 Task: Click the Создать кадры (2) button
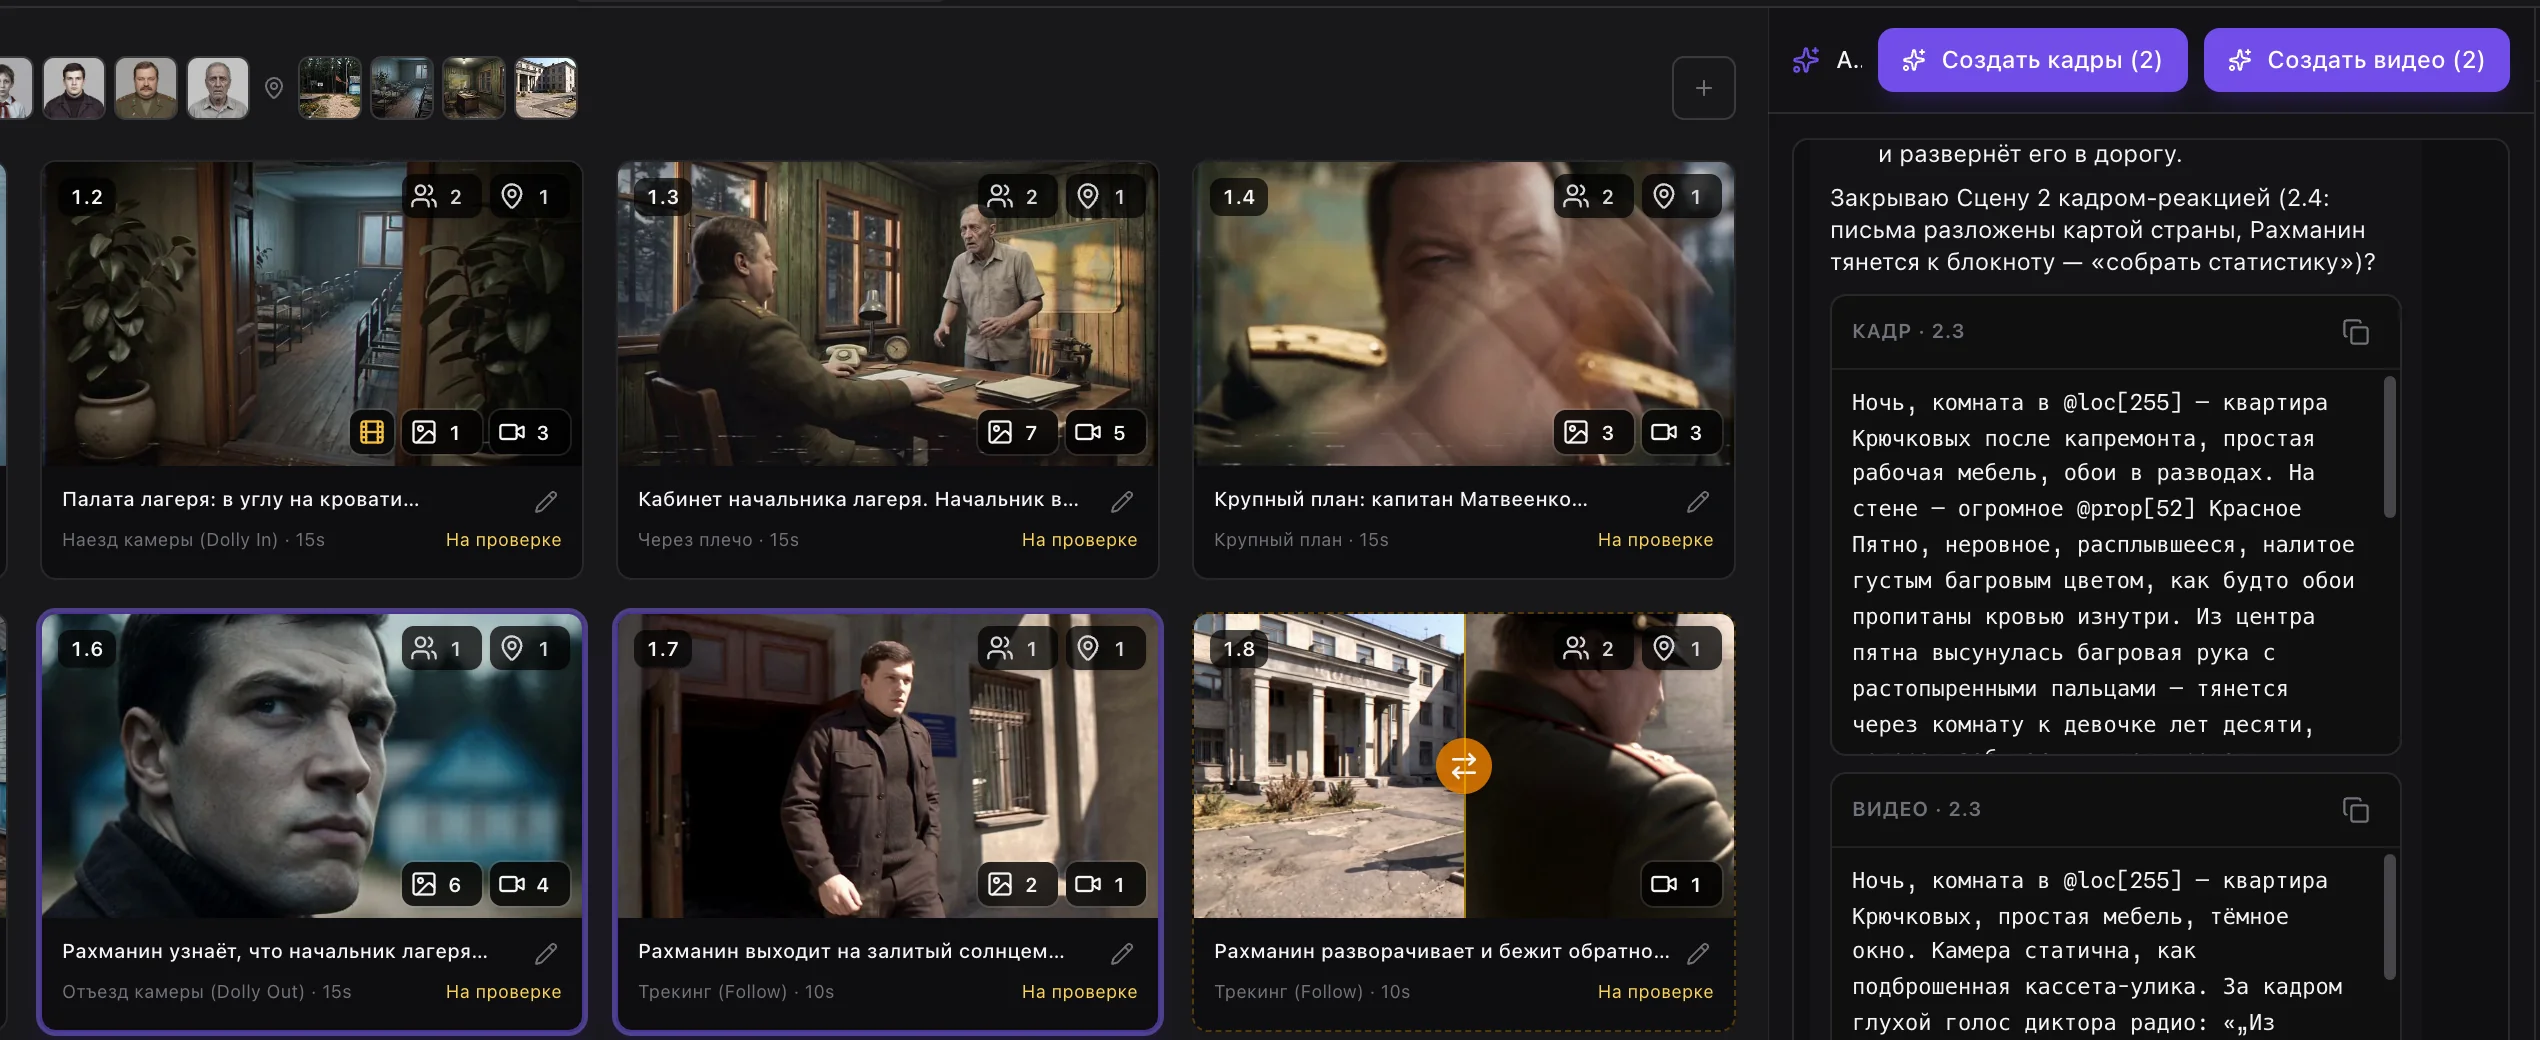pos(2032,60)
